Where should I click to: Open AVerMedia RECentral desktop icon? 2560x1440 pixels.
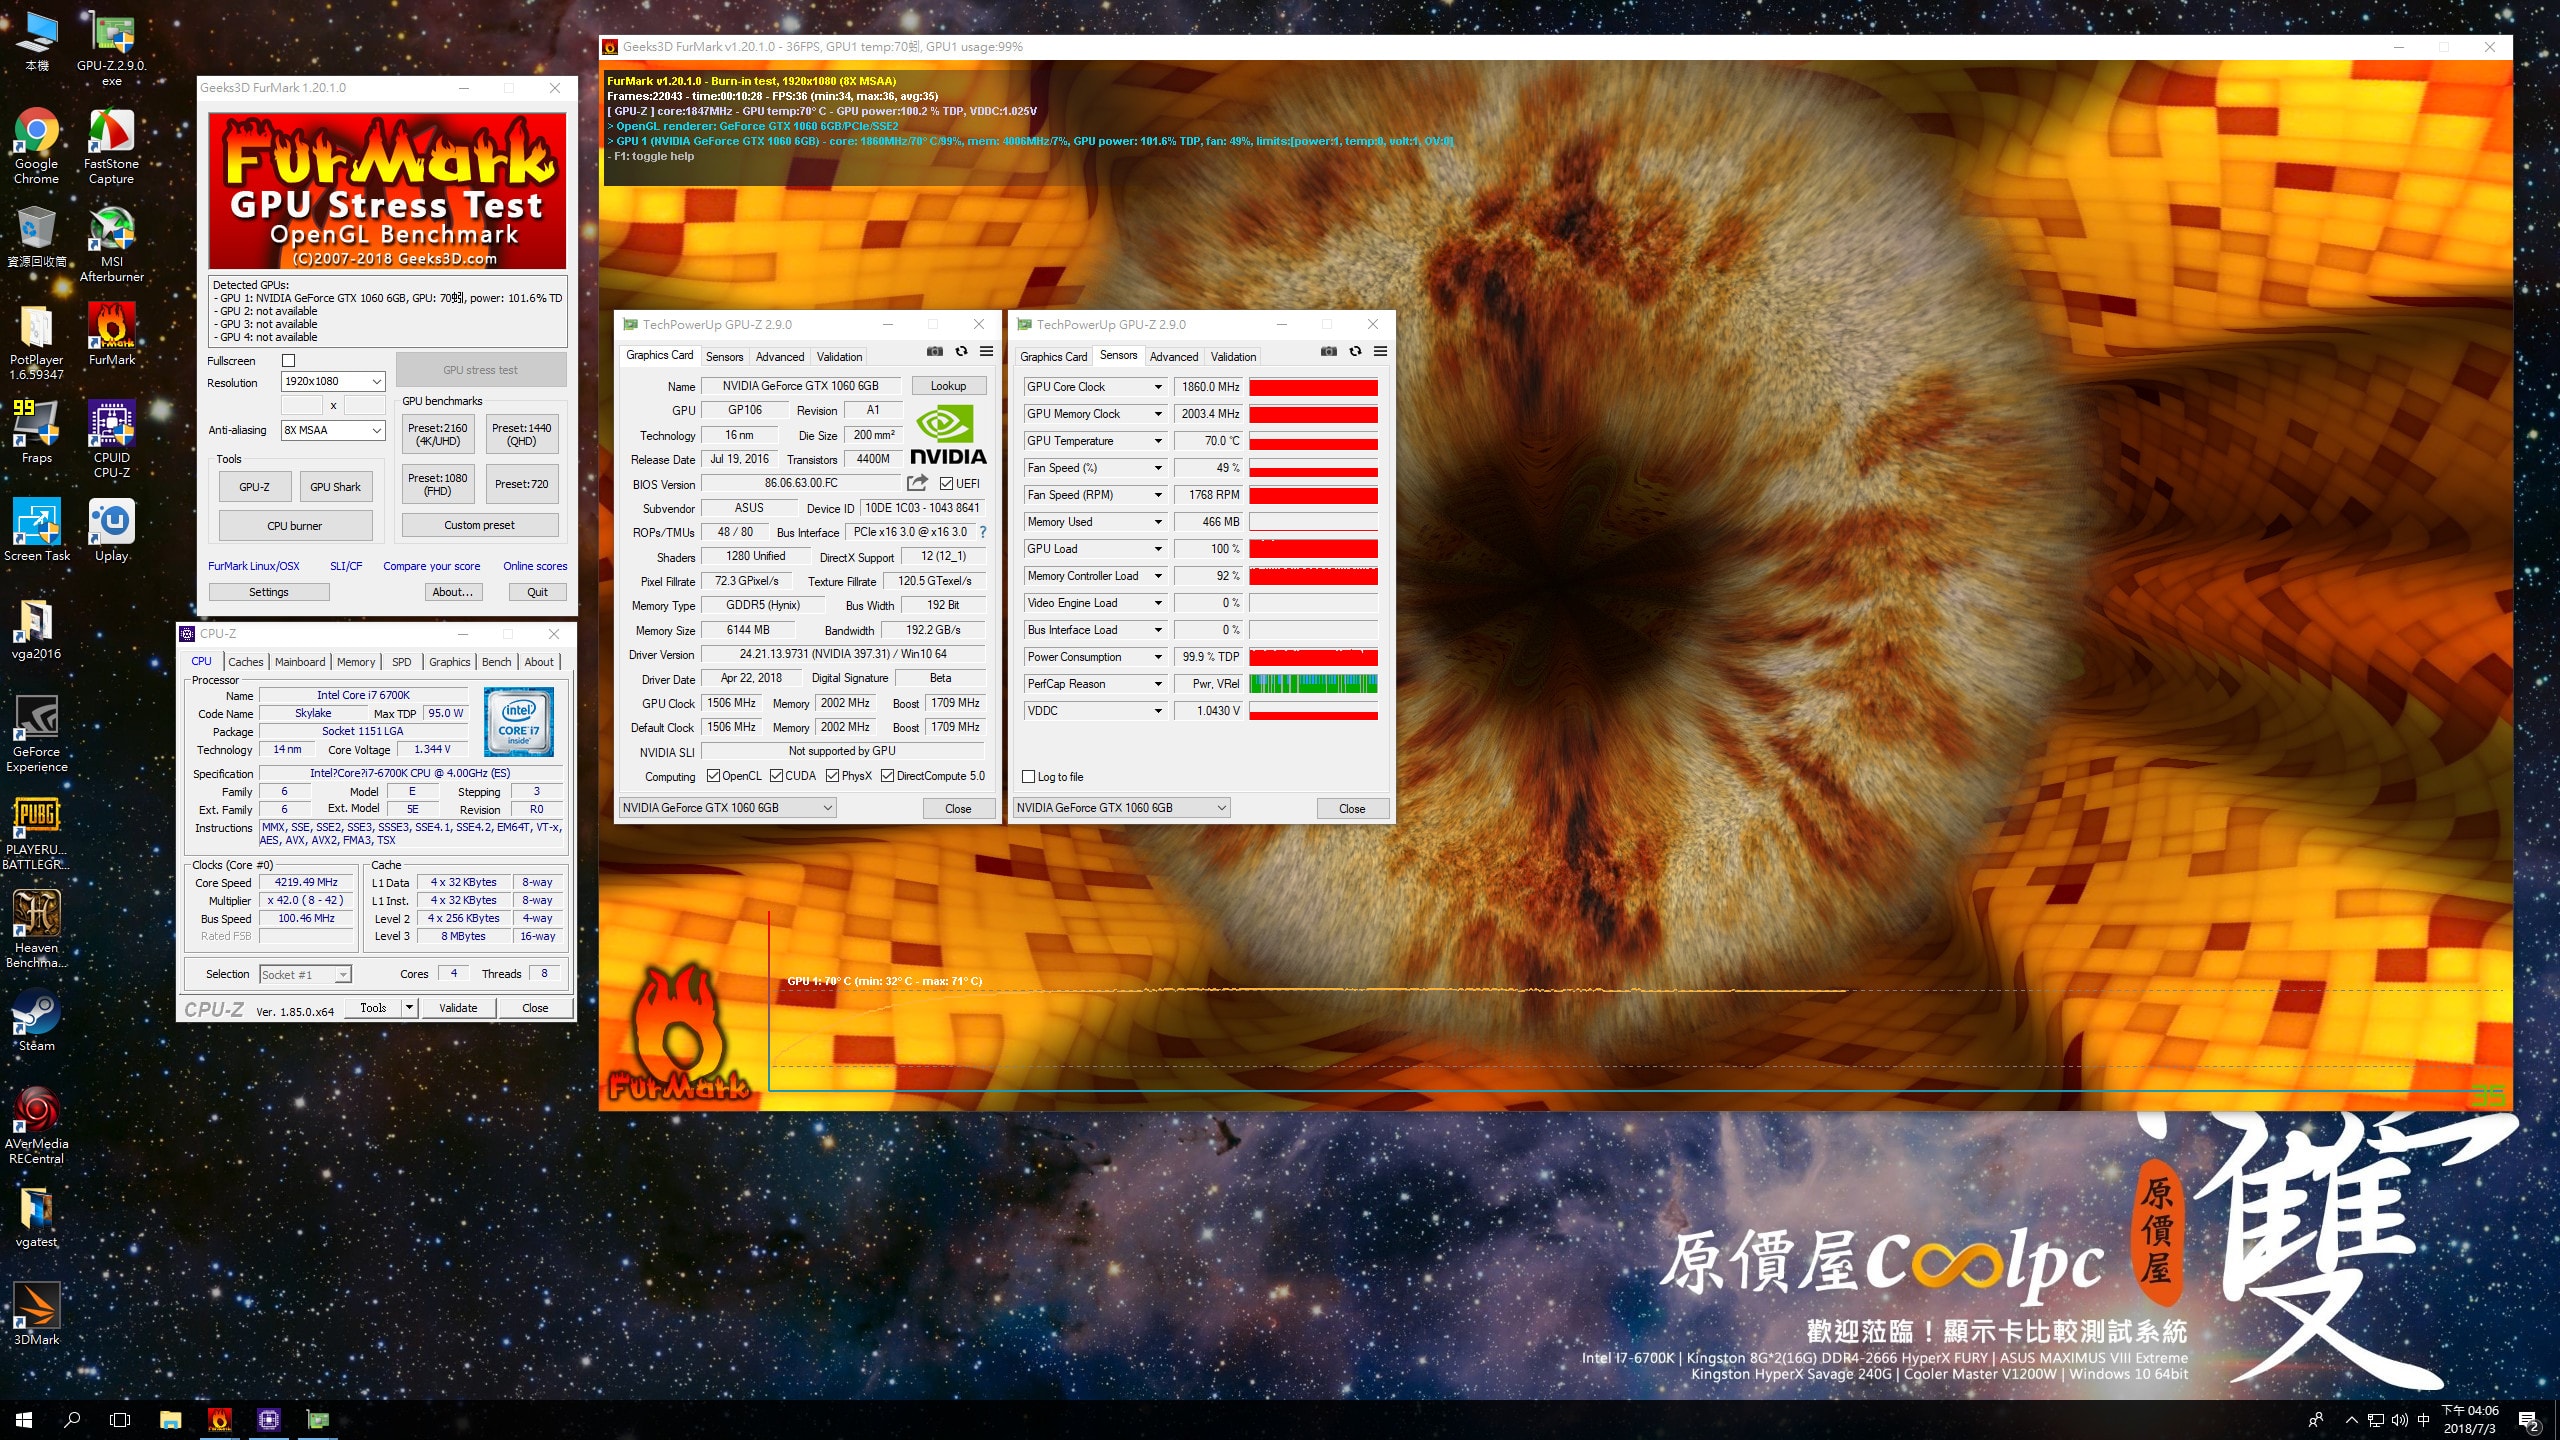36,1126
